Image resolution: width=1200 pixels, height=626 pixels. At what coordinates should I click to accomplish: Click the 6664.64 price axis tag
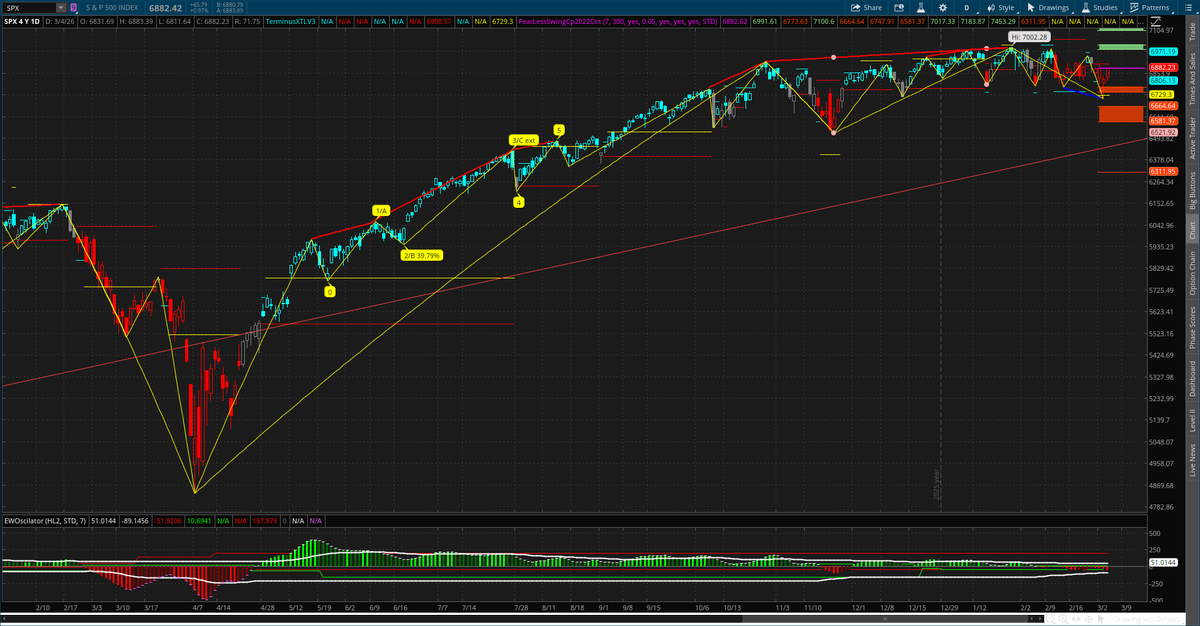point(1162,105)
